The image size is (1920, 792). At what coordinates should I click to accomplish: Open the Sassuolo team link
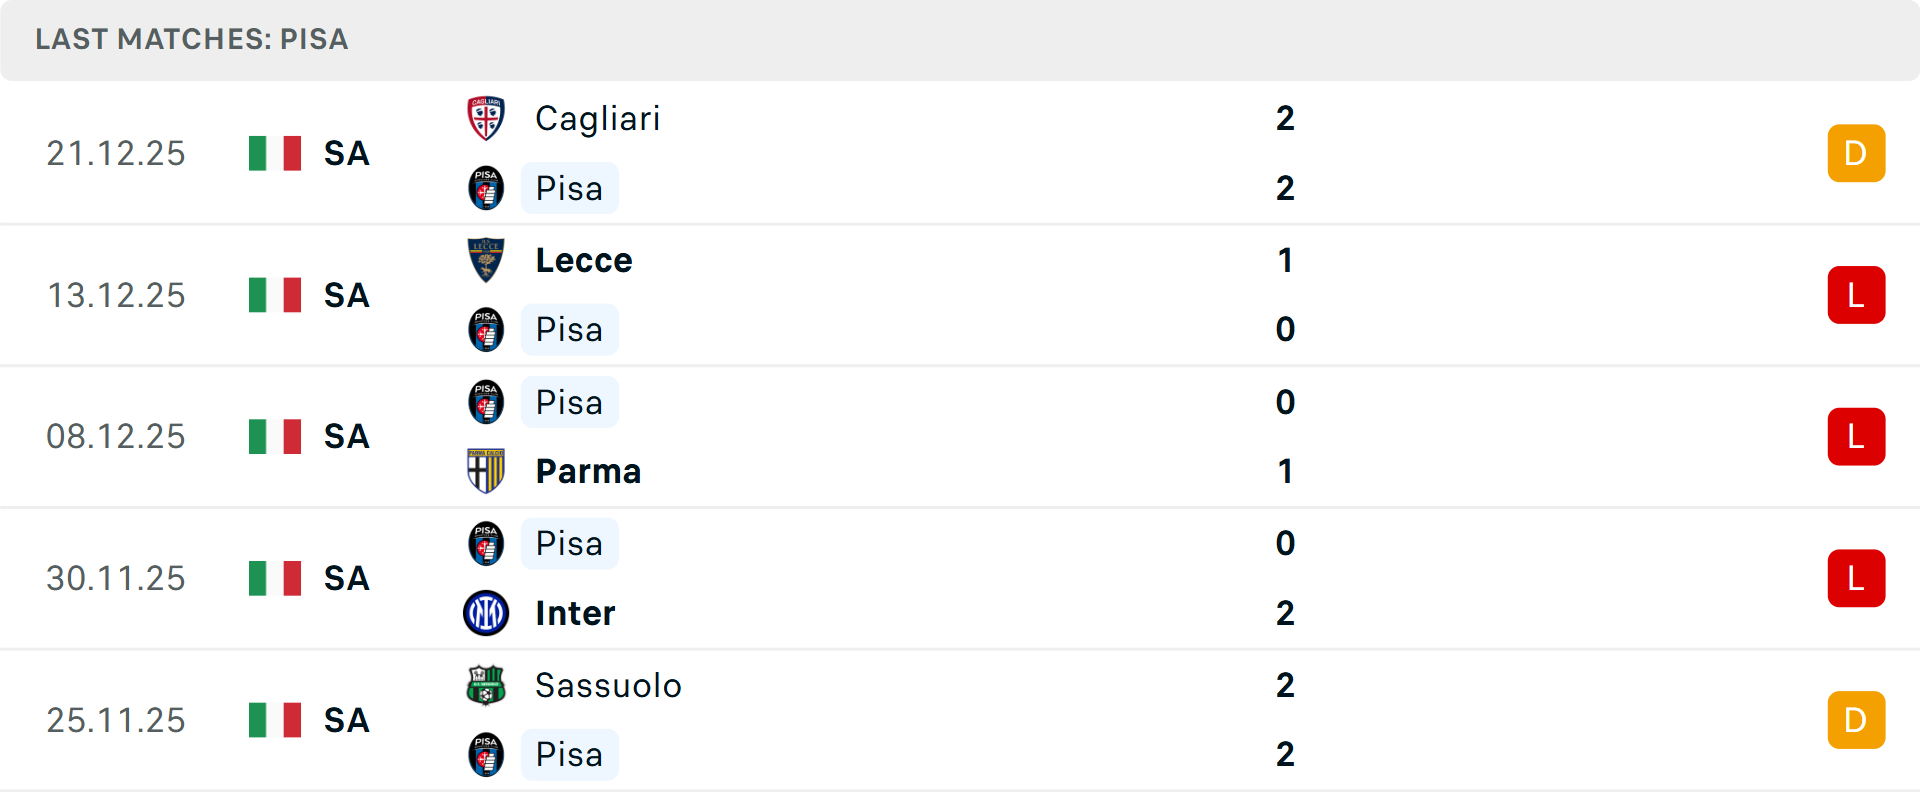click(608, 685)
